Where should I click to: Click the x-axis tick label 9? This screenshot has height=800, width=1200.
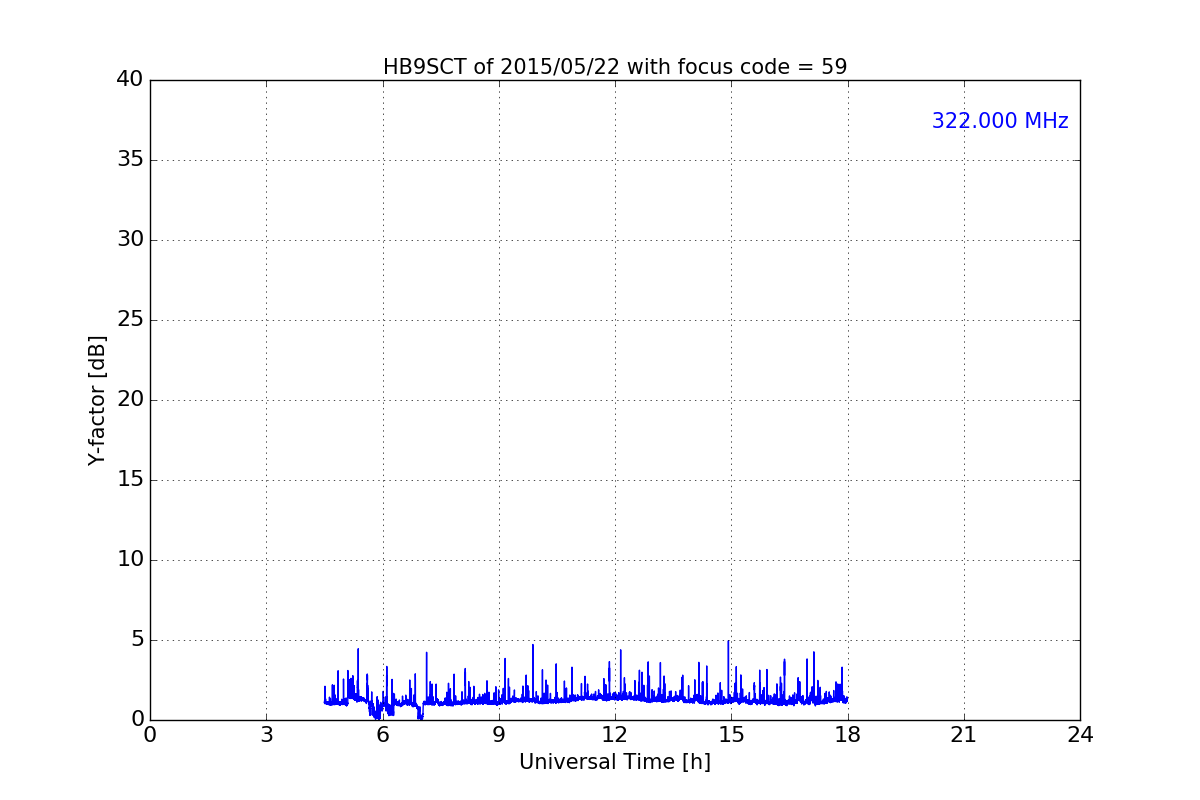pyautogui.click(x=499, y=735)
